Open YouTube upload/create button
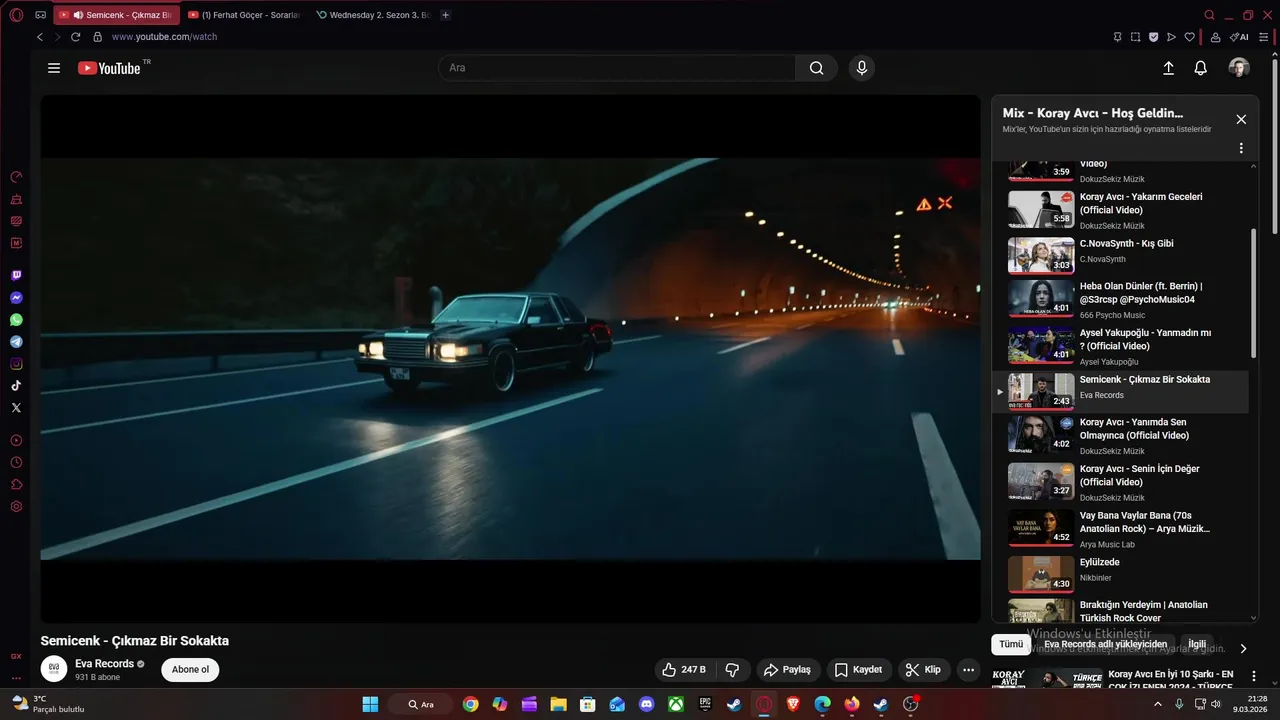This screenshot has height=720, width=1280. point(1168,68)
